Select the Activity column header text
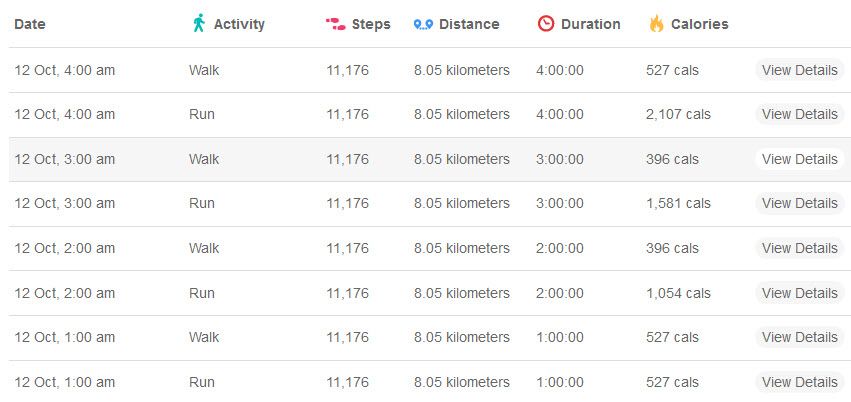 [239, 24]
